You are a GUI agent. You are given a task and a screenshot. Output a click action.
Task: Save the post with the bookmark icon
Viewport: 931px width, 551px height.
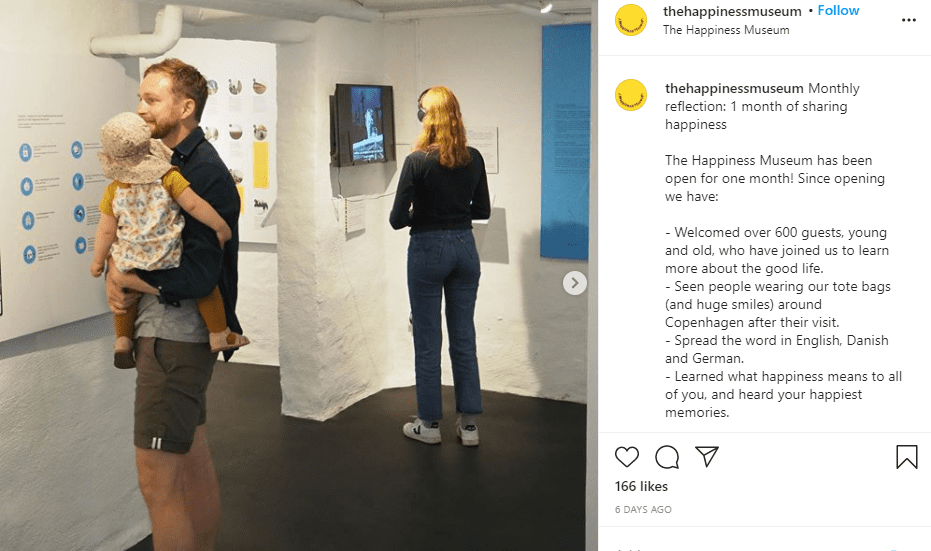tap(907, 457)
